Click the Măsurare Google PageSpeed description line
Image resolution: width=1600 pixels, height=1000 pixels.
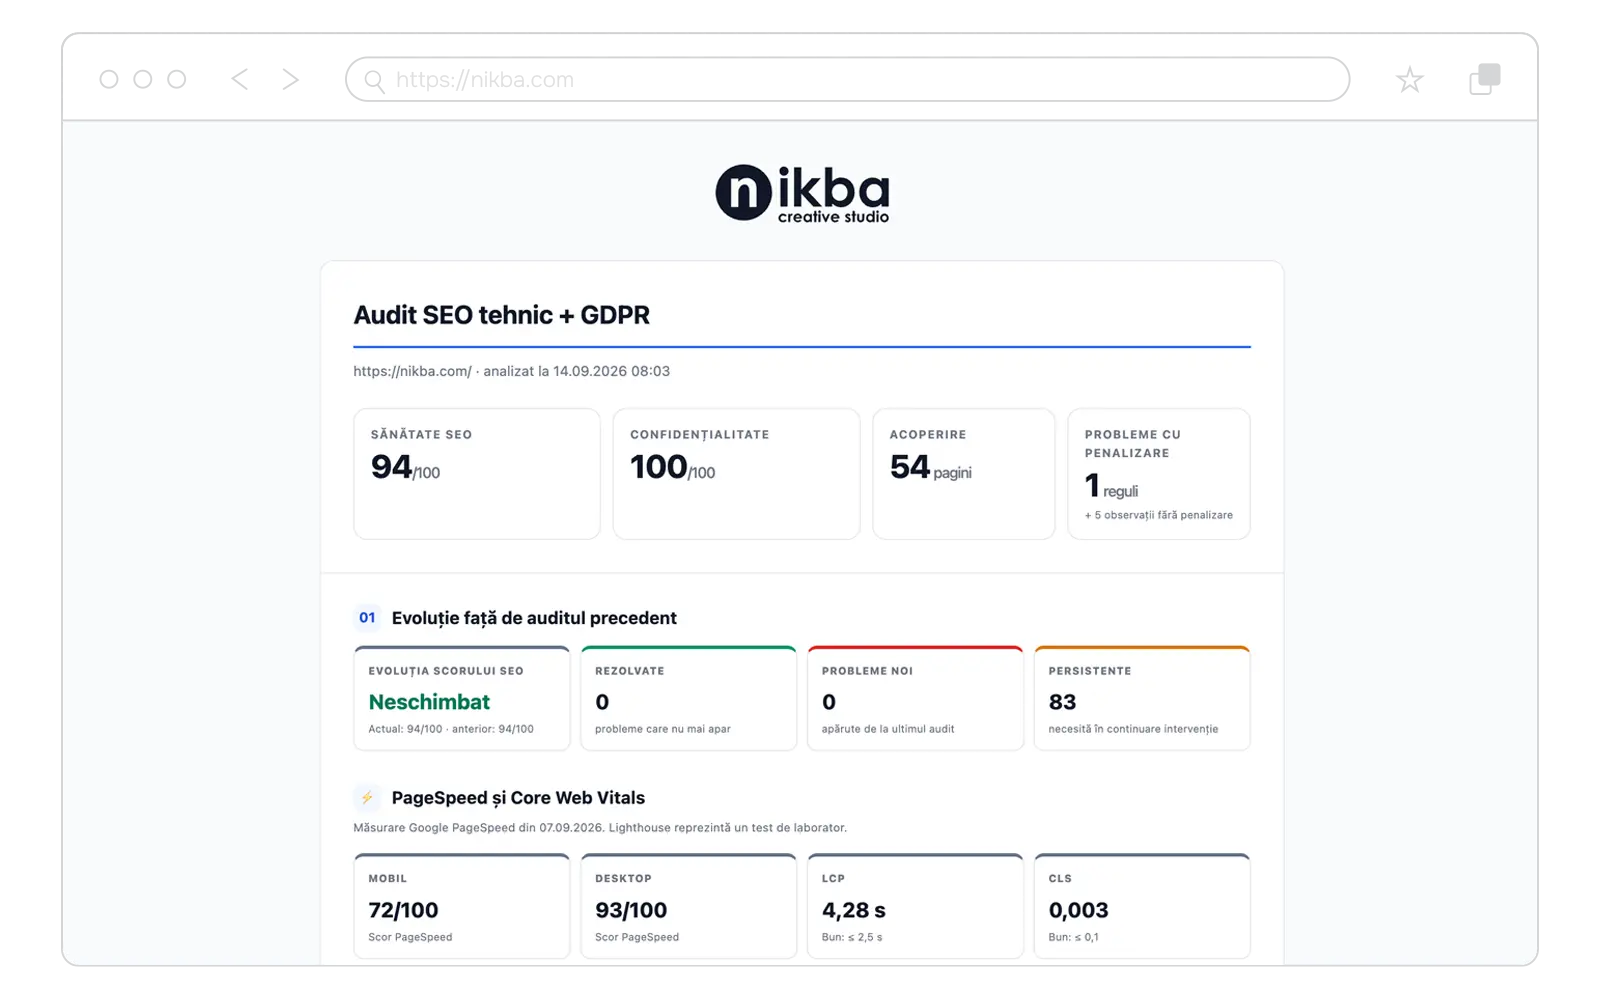pyautogui.click(x=600, y=827)
